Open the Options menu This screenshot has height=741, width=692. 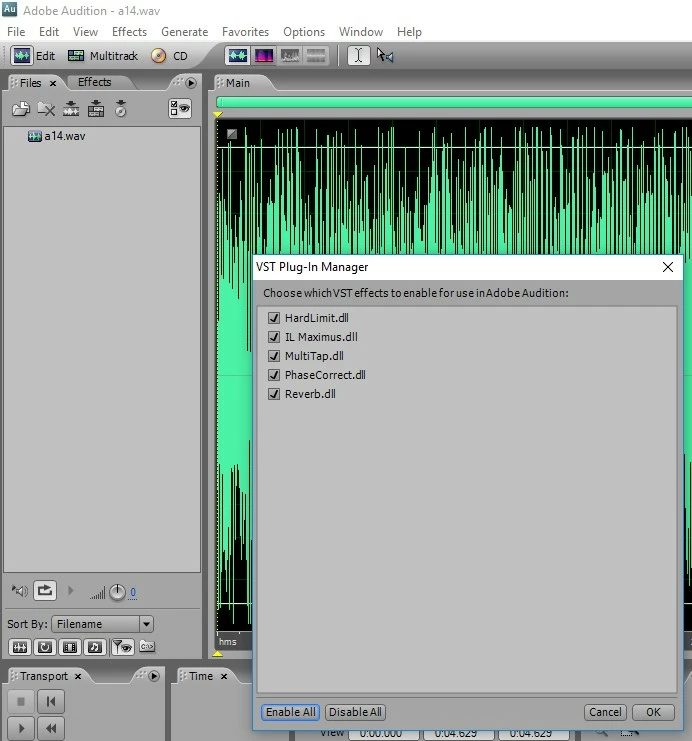304,32
